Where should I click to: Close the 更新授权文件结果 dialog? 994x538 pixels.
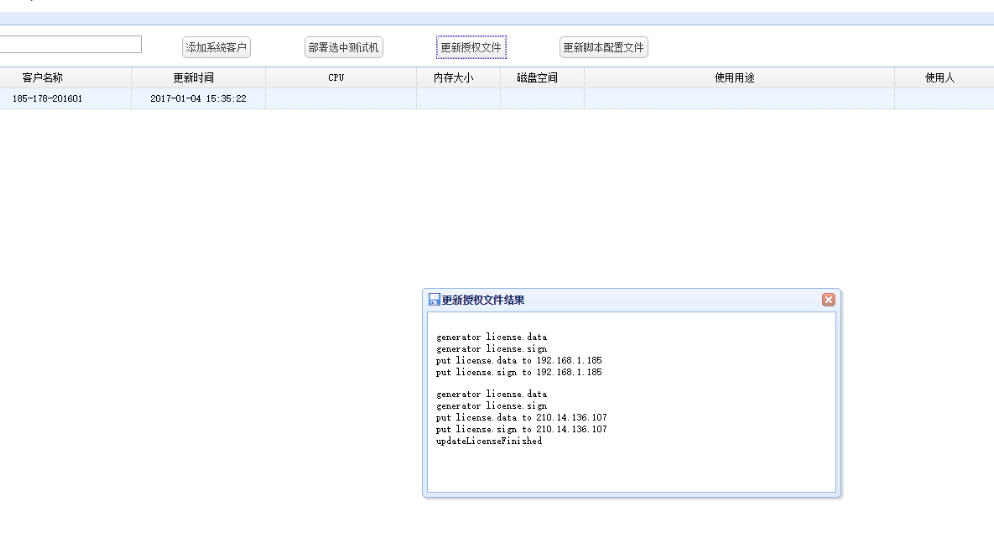click(x=829, y=300)
